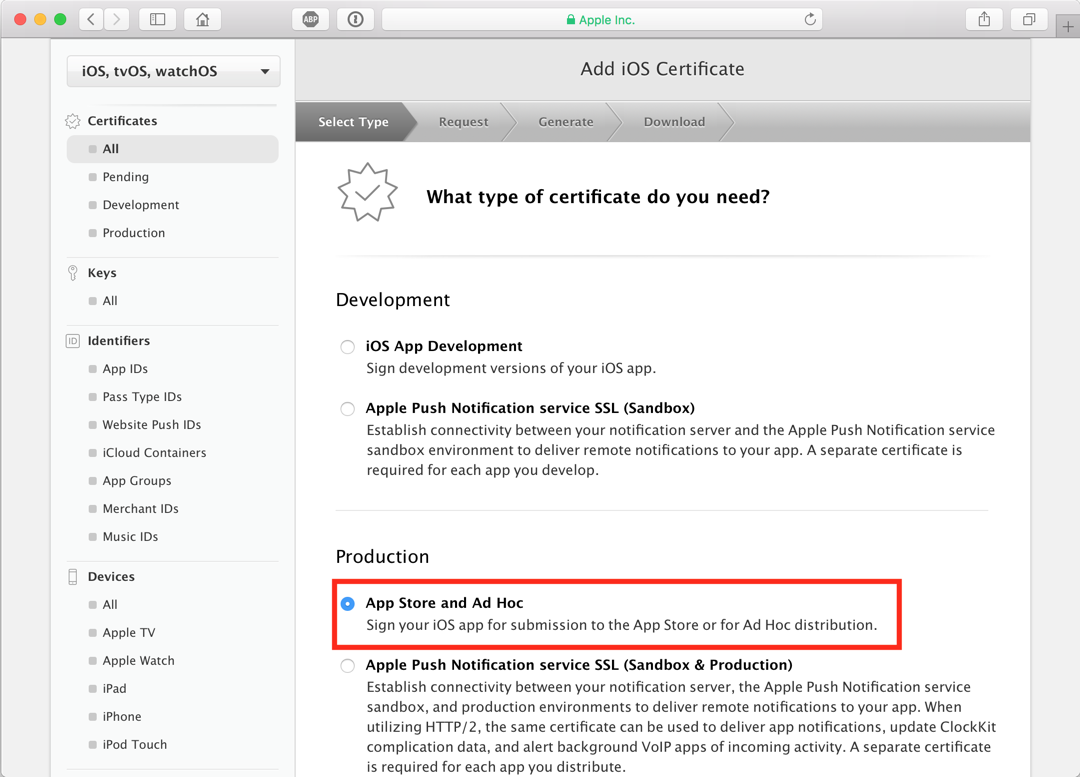
Task: Open the home page icon
Action: (x=202, y=19)
